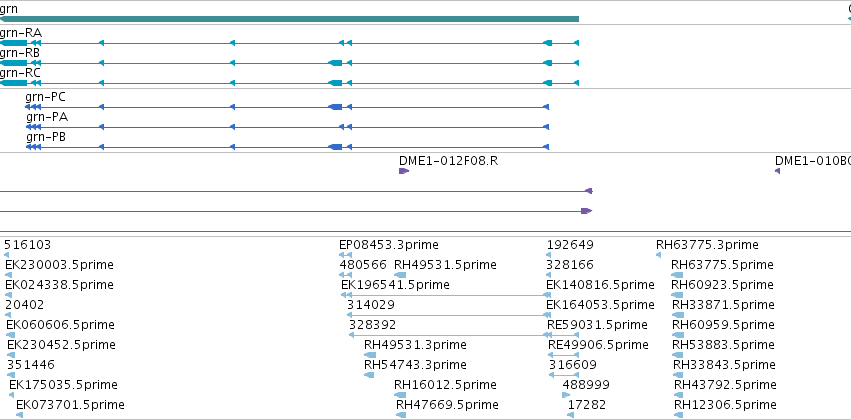
Task: Select the 480566 feature label
Action: [363, 265]
